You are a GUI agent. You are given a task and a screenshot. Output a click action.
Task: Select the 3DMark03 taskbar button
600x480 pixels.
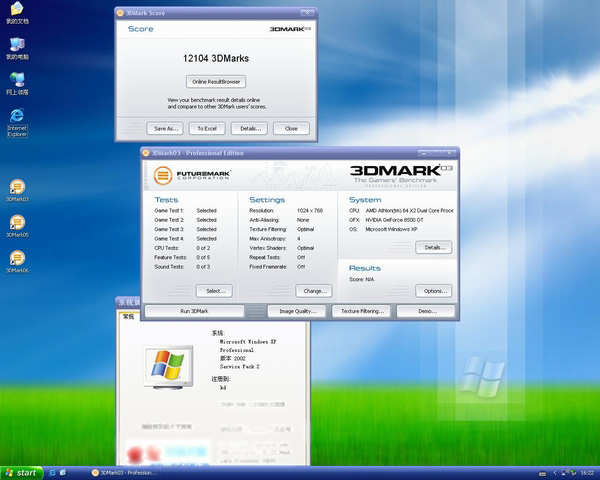pos(121,472)
